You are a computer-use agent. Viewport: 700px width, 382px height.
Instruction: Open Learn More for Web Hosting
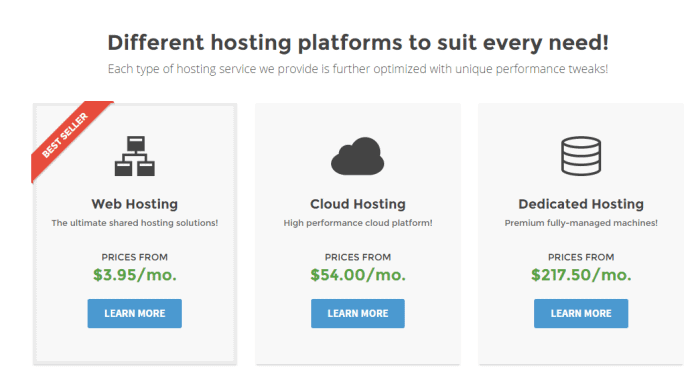coord(135,313)
